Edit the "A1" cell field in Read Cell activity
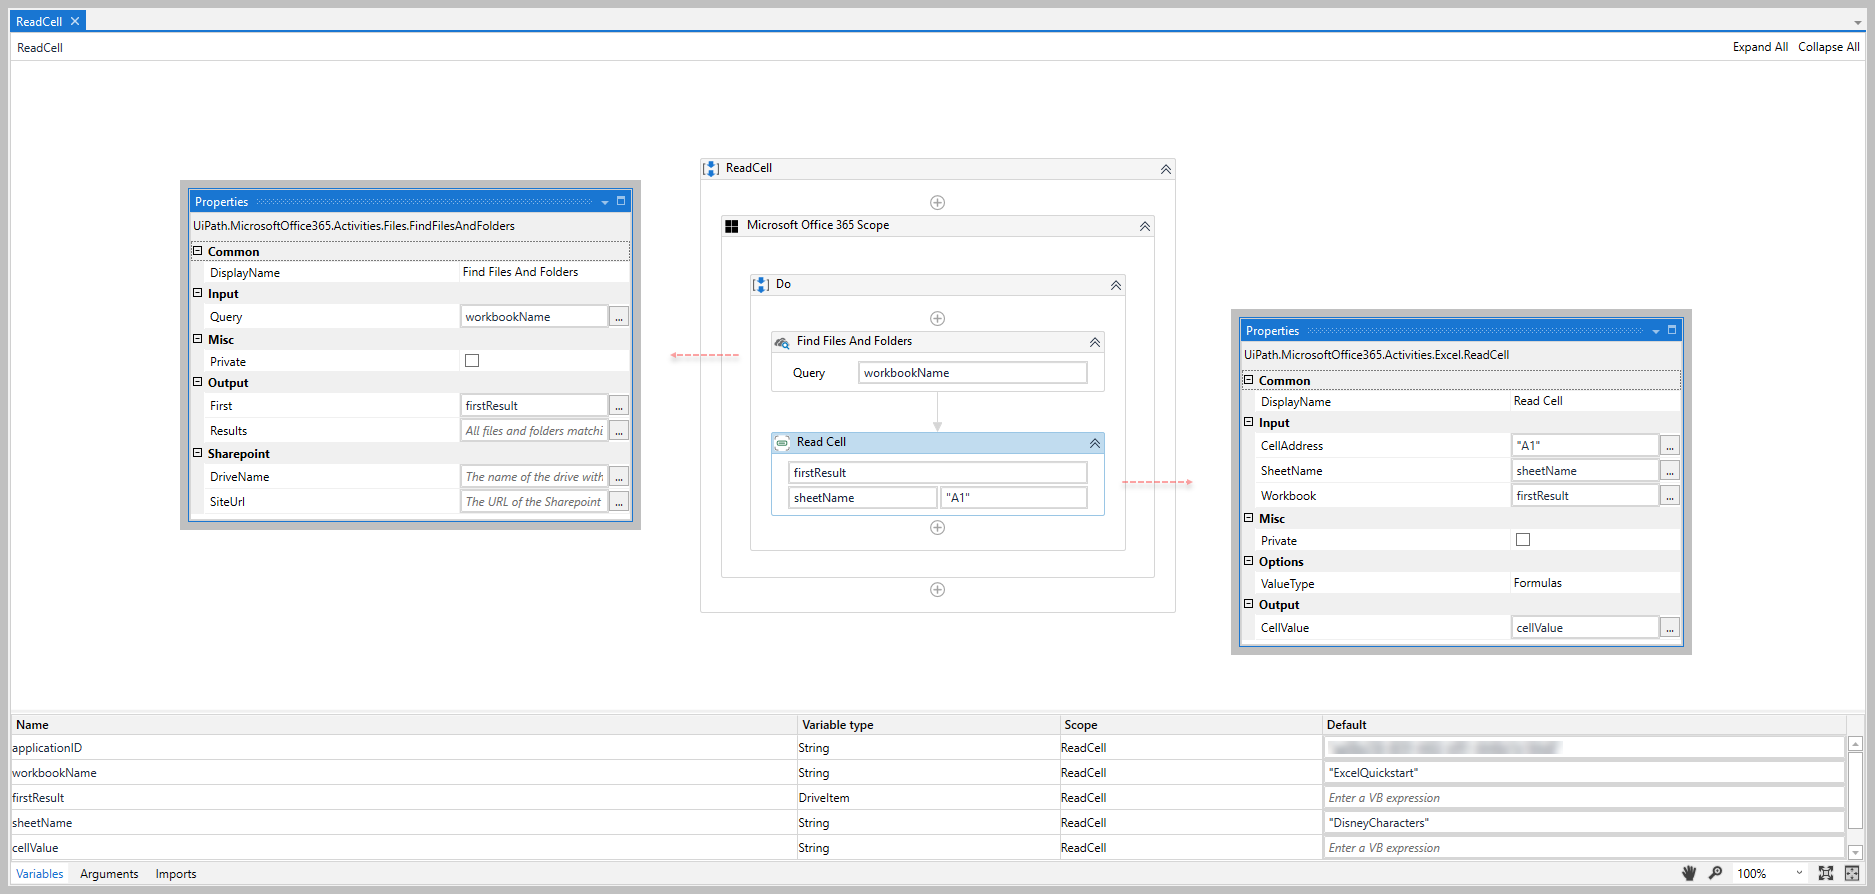1875x894 pixels. point(1014,498)
